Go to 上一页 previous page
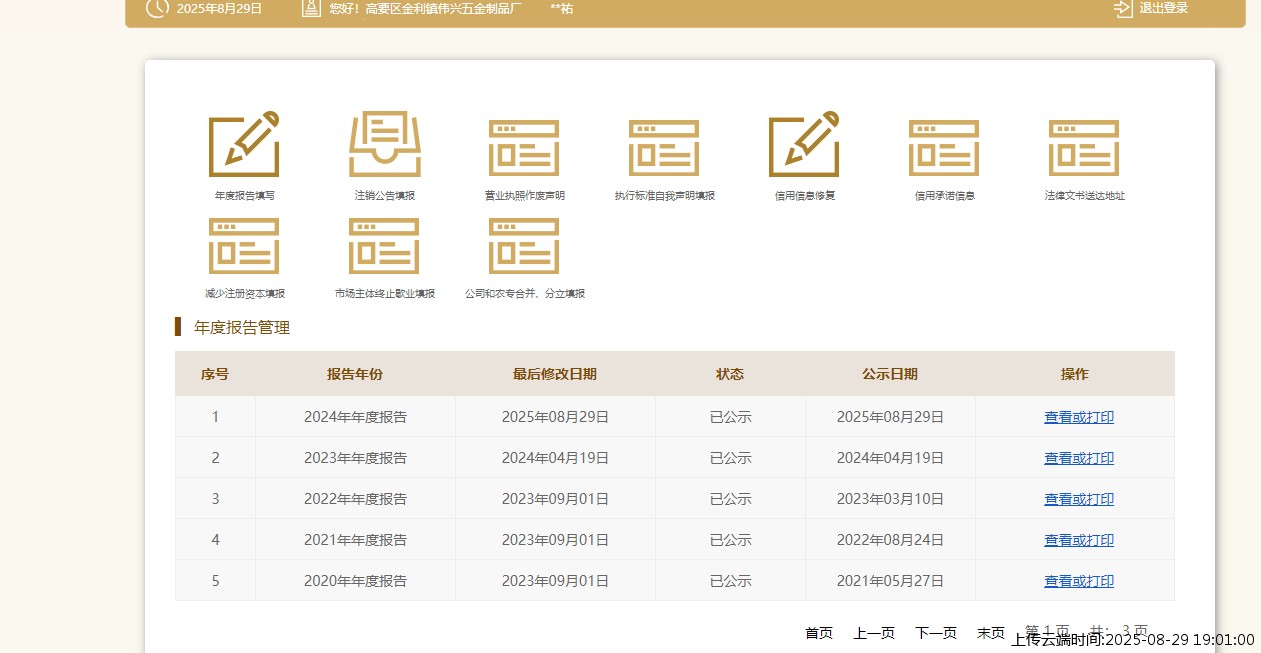Viewport: 1261px width, 653px height. [874, 633]
